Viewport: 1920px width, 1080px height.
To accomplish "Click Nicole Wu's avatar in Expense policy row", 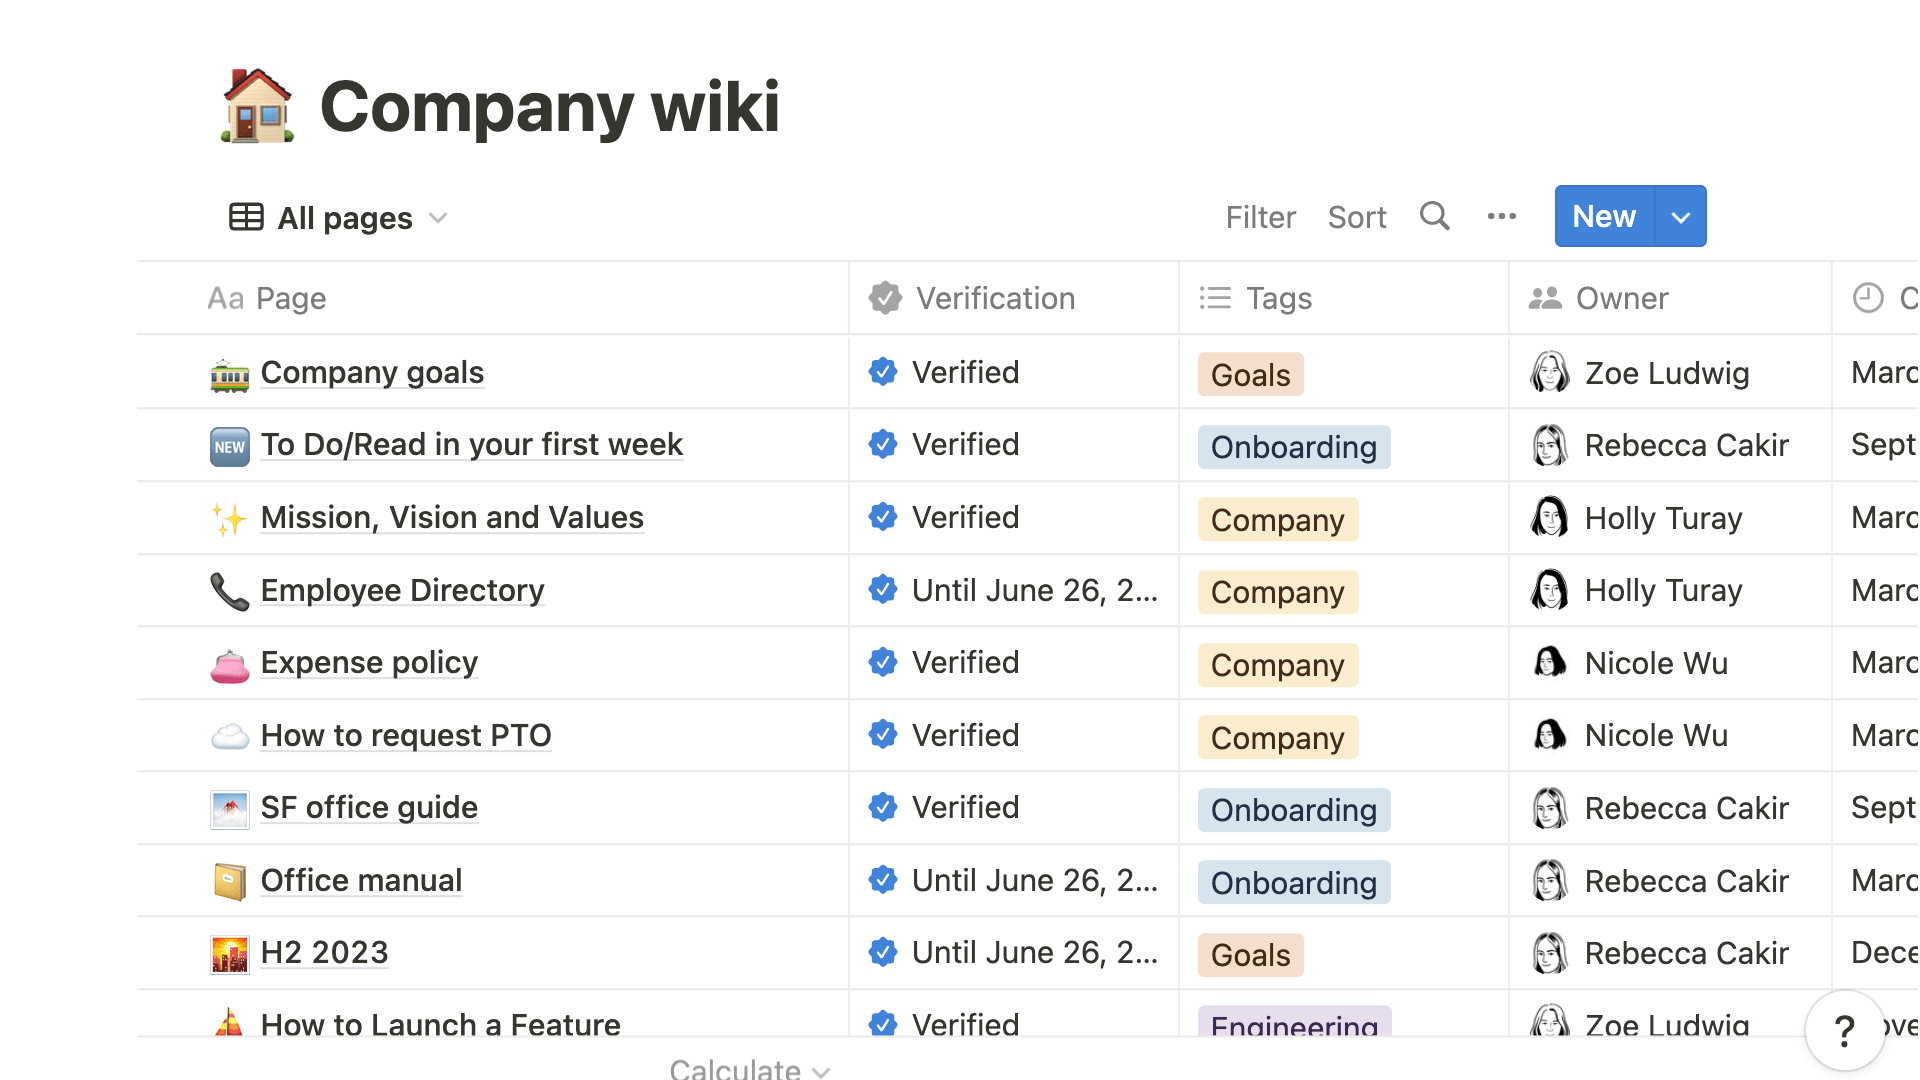I will point(1550,663).
